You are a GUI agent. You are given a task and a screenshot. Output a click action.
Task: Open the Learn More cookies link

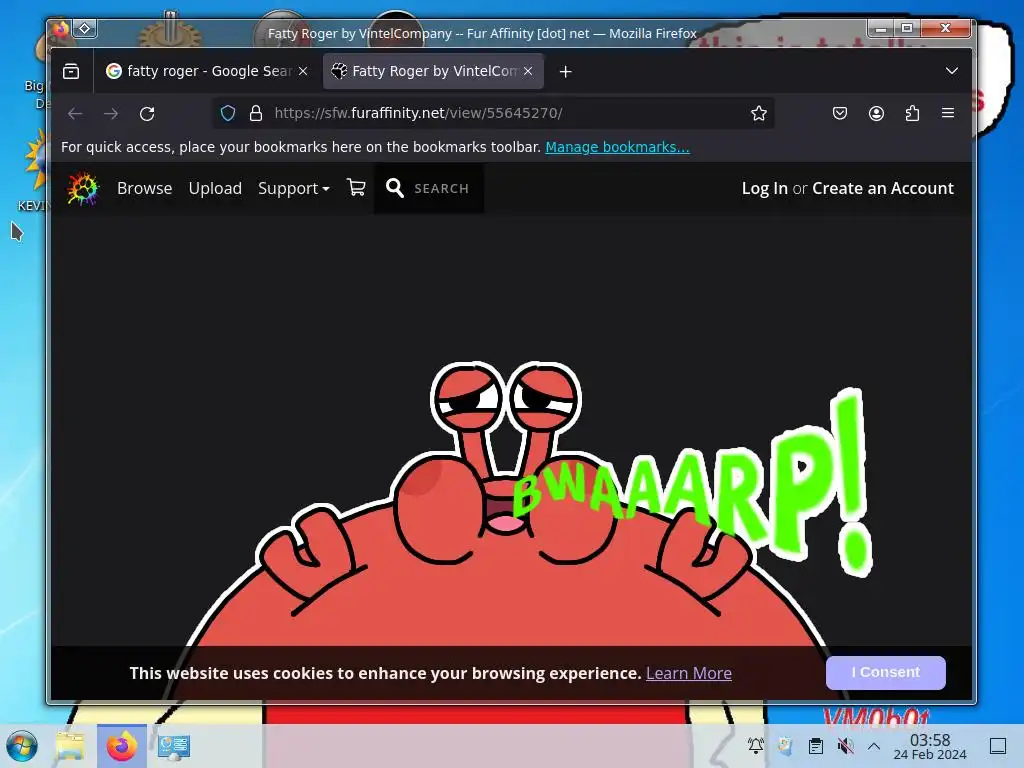point(688,673)
